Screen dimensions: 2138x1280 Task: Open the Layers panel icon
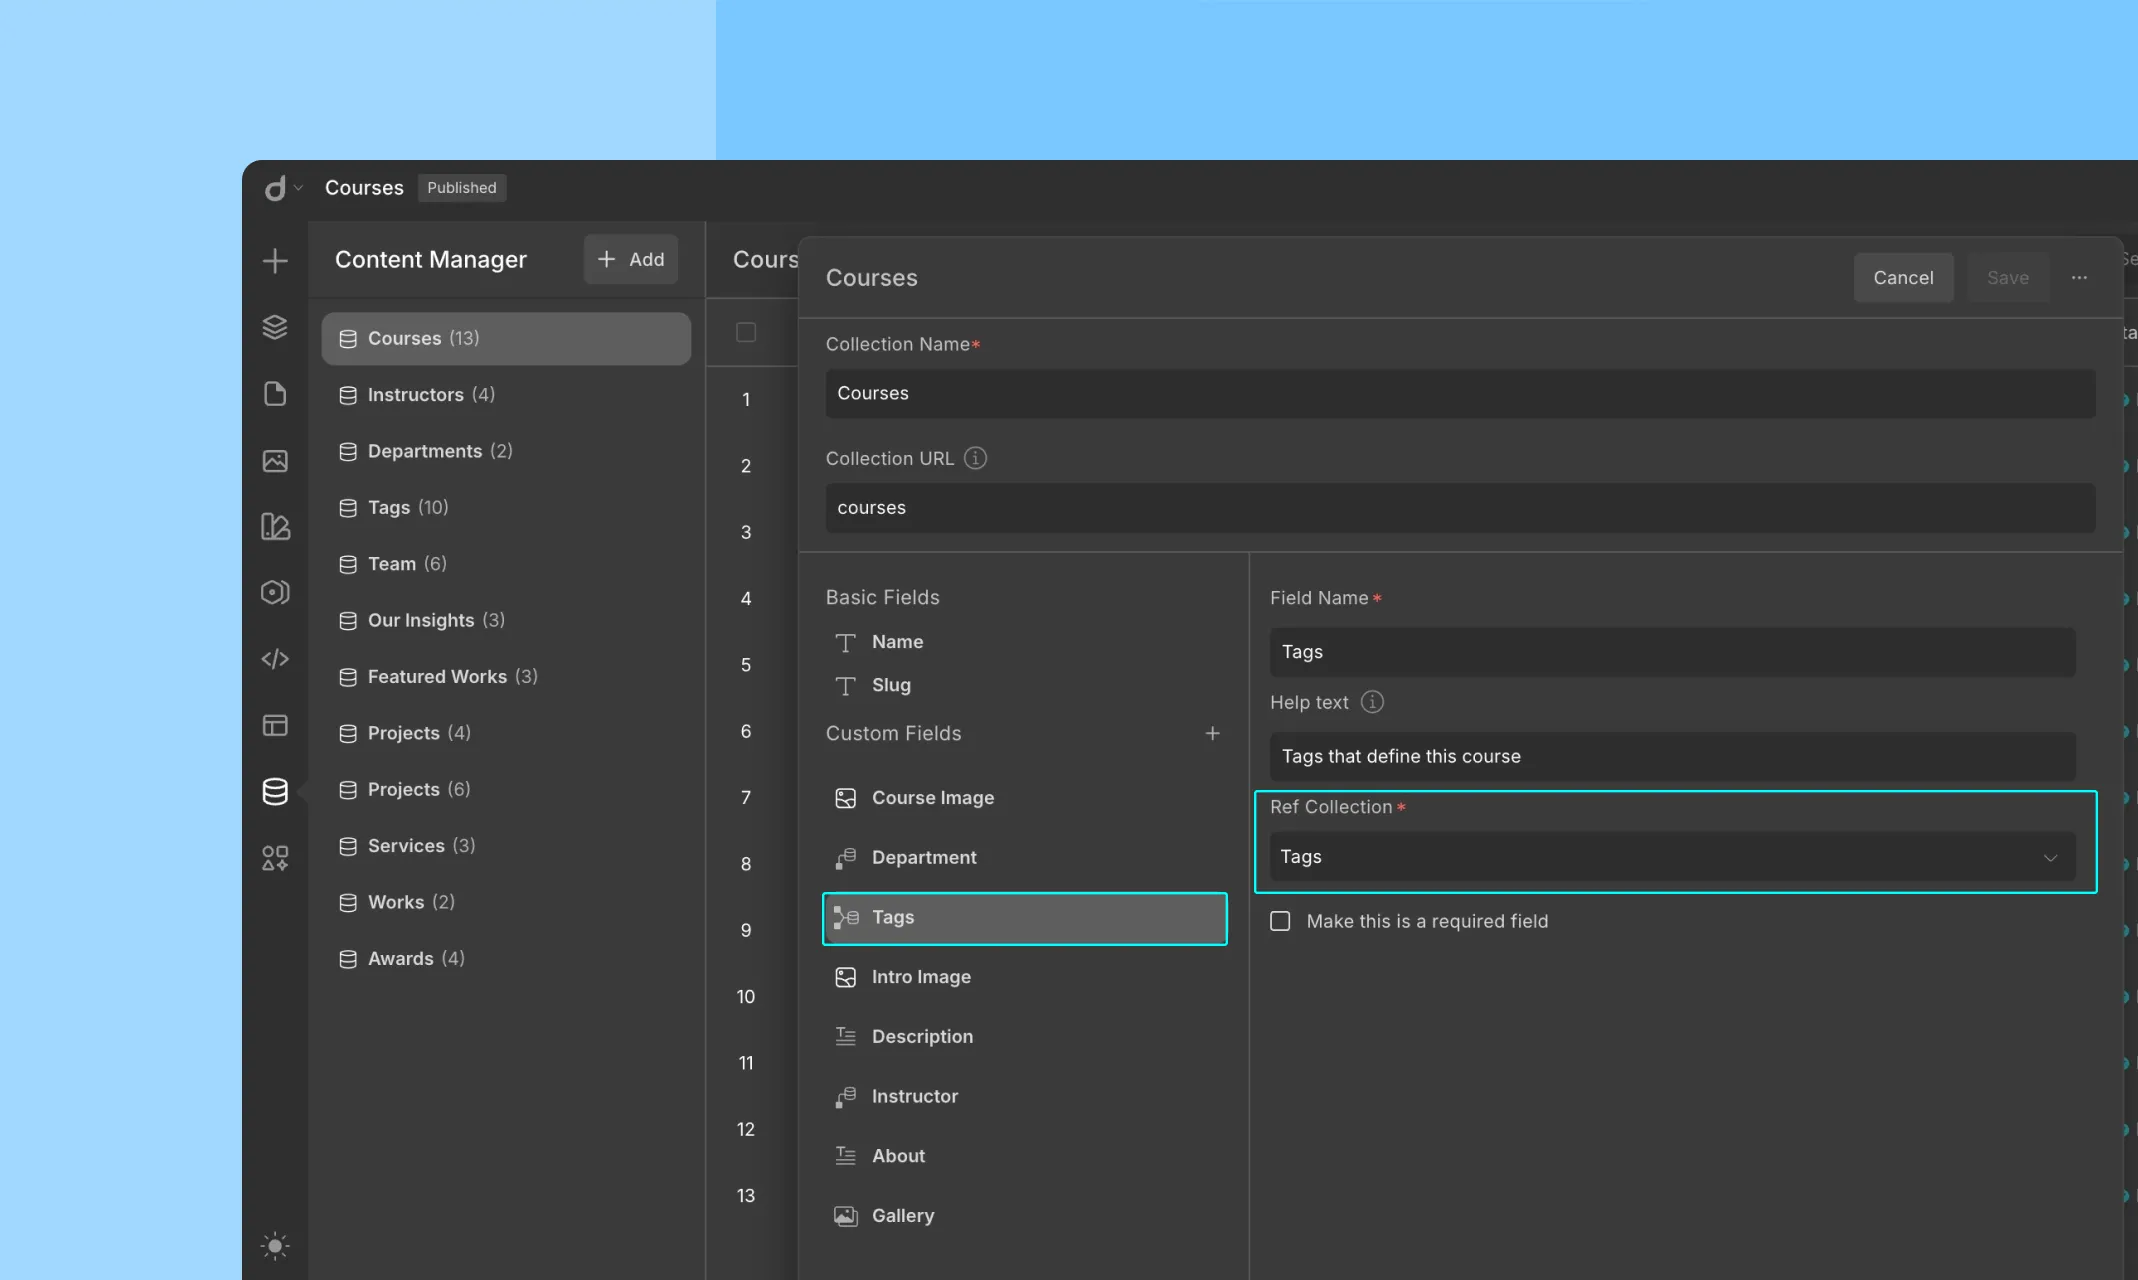click(275, 327)
